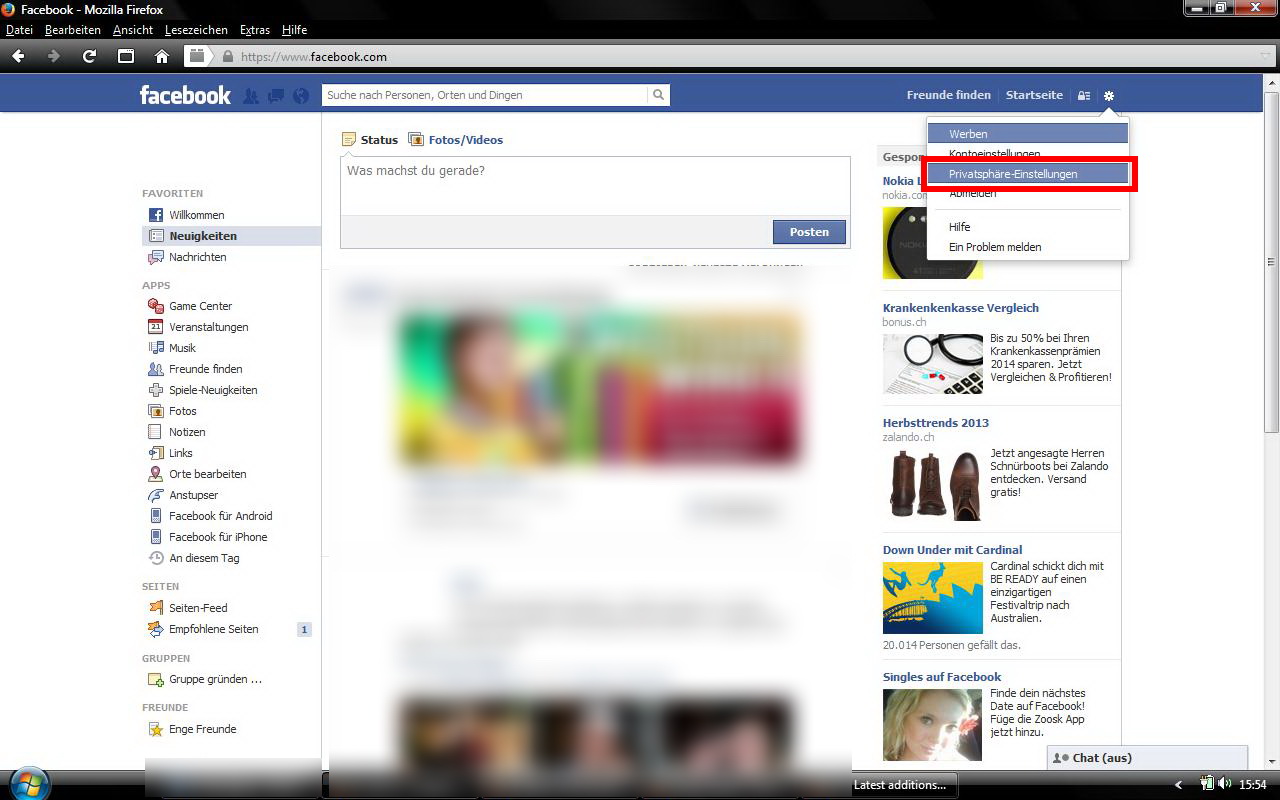This screenshot has height=800, width=1280.
Task: Switch to the Status tab
Action: pyautogui.click(x=369, y=140)
